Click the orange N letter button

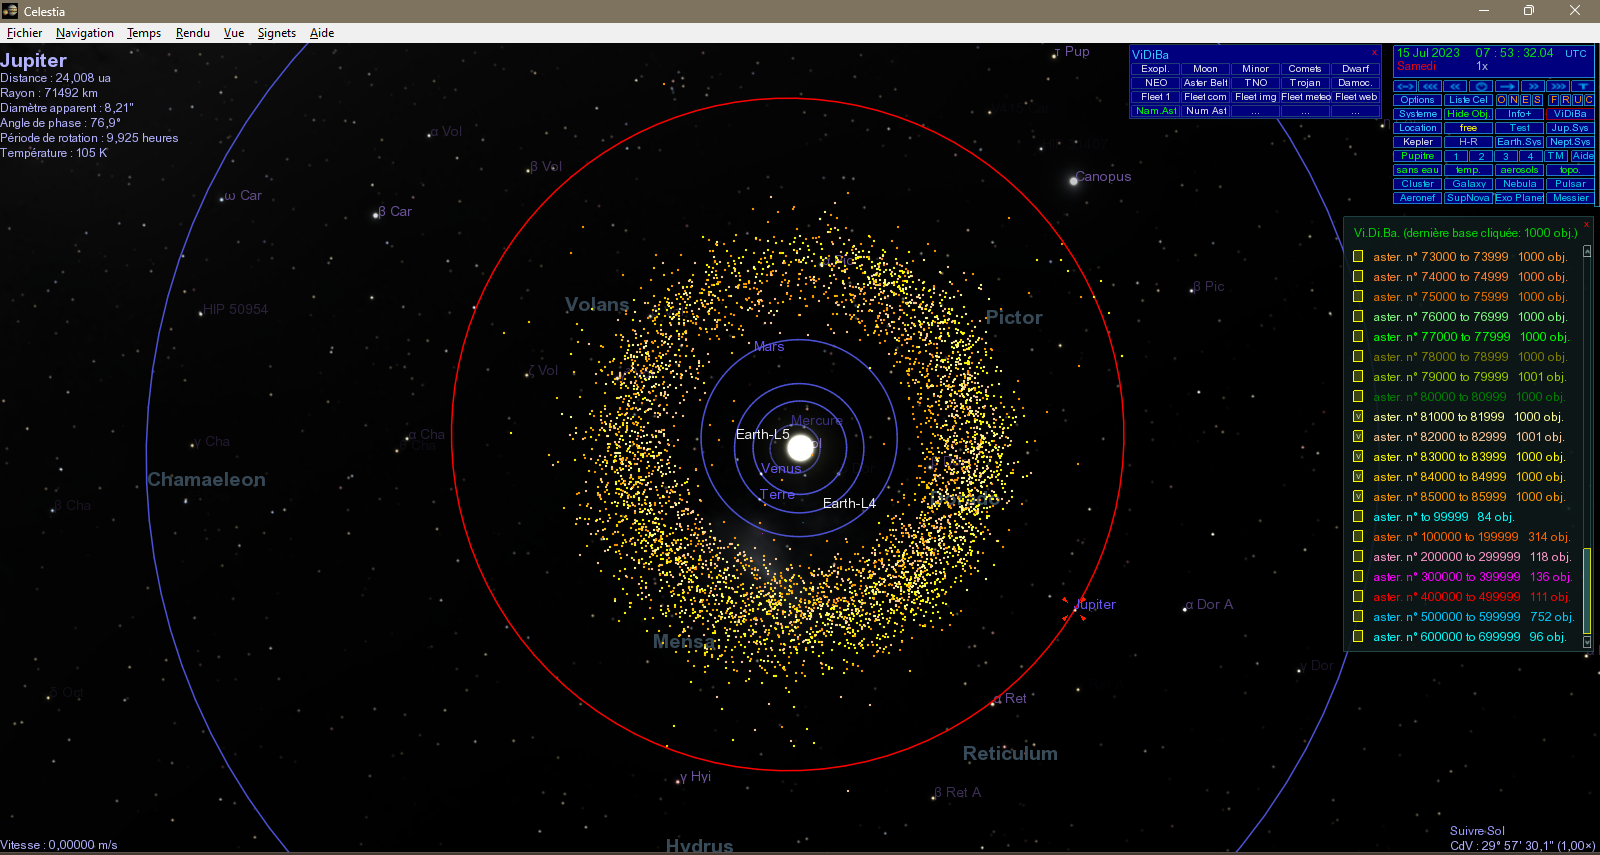coord(1513,100)
